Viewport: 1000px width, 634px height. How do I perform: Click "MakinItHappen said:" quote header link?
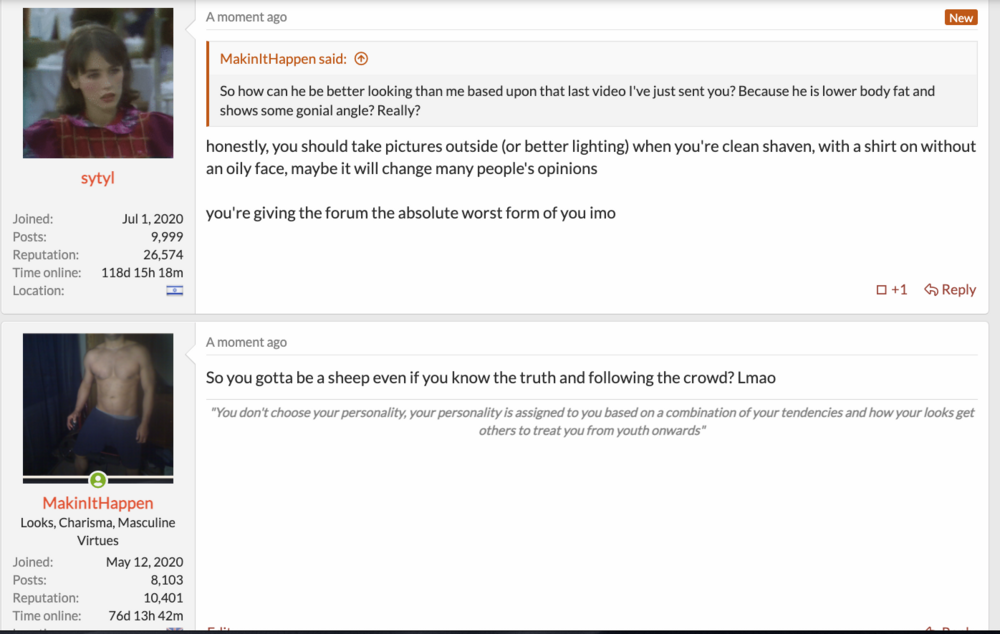pyautogui.click(x=283, y=59)
